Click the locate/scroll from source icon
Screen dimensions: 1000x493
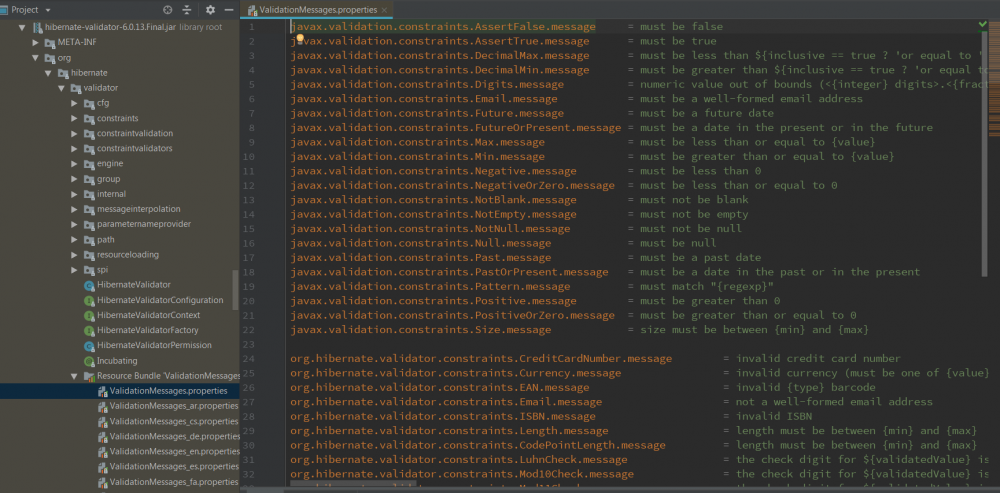168,10
